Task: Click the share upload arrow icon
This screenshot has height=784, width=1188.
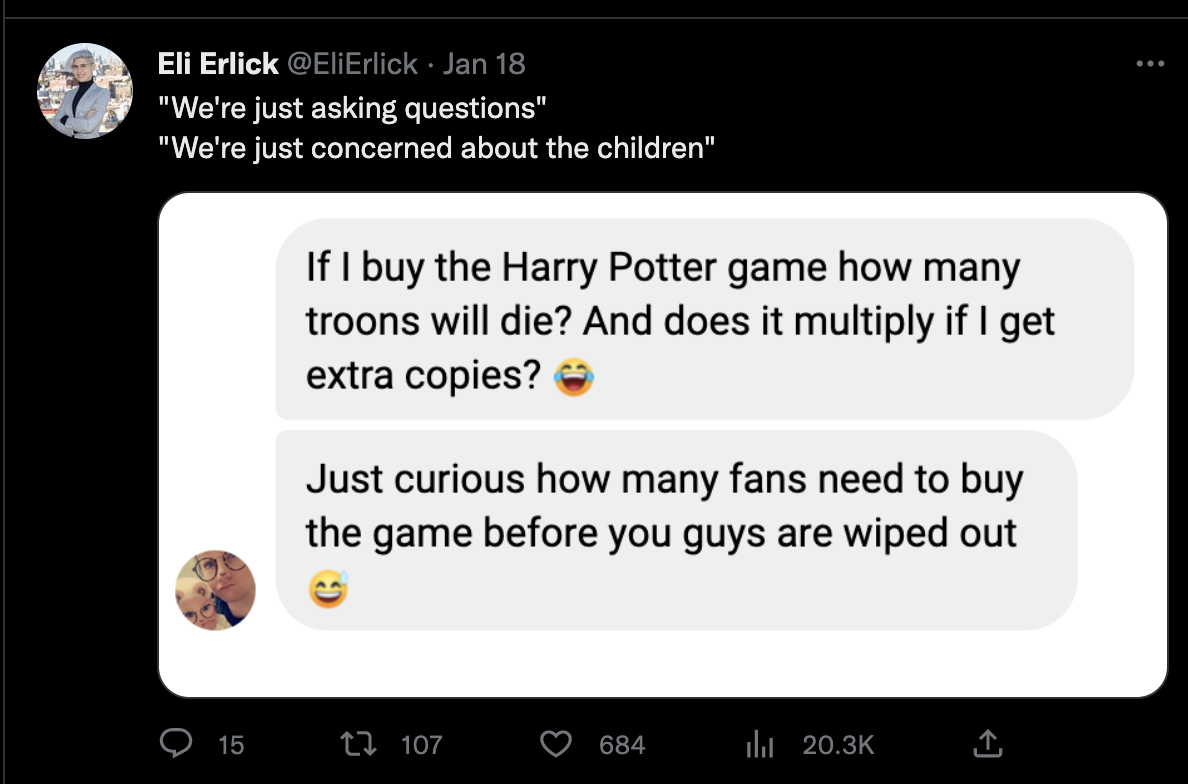Action: click(987, 743)
